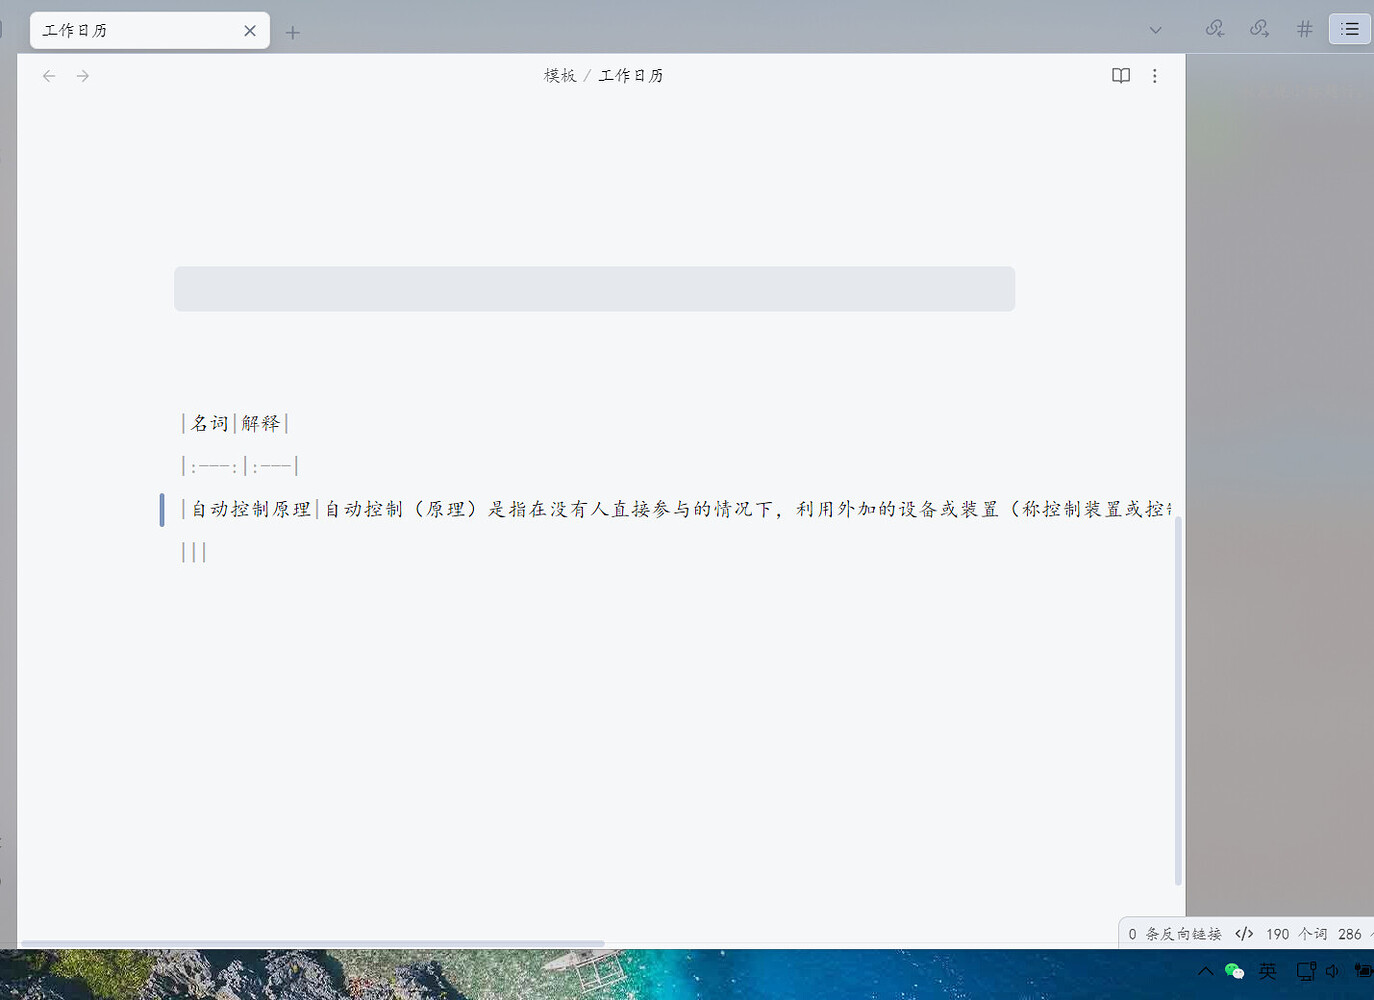The width and height of the screenshot is (1374, 1000).
Task: Open the tags panel hash icon
Action: (x=1304, y=29)
